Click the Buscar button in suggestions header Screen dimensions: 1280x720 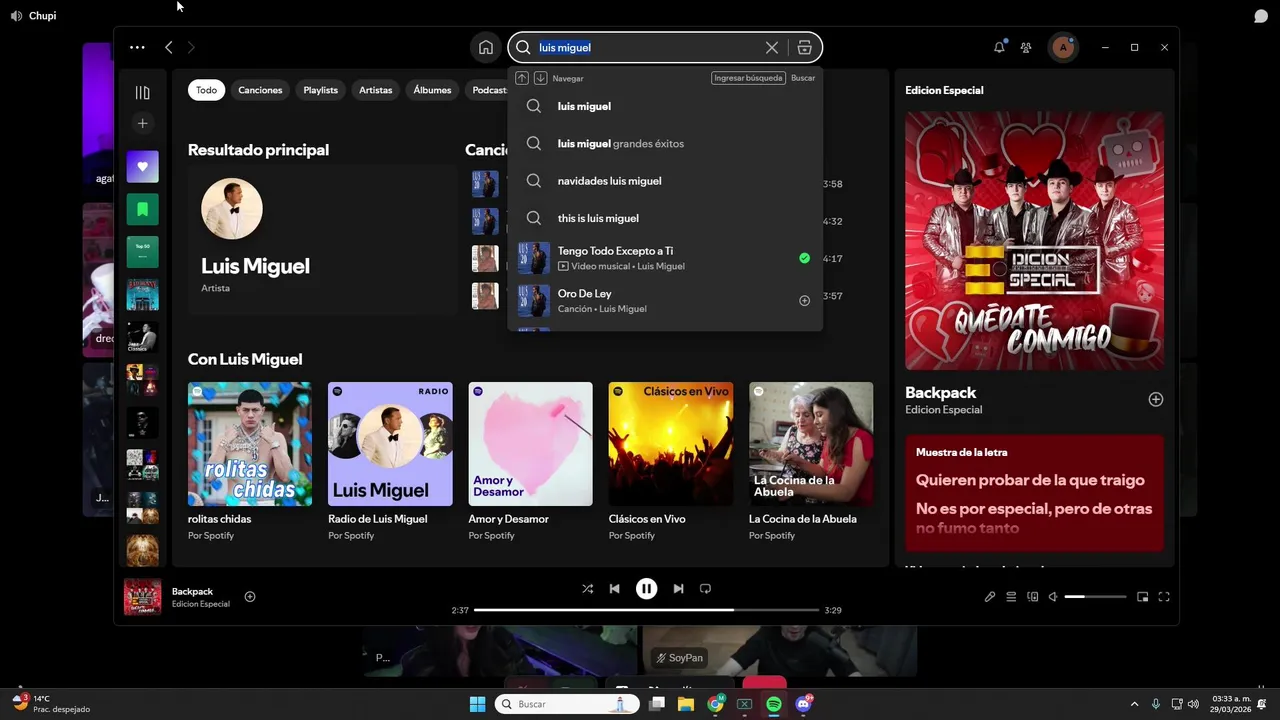[803, 78]
